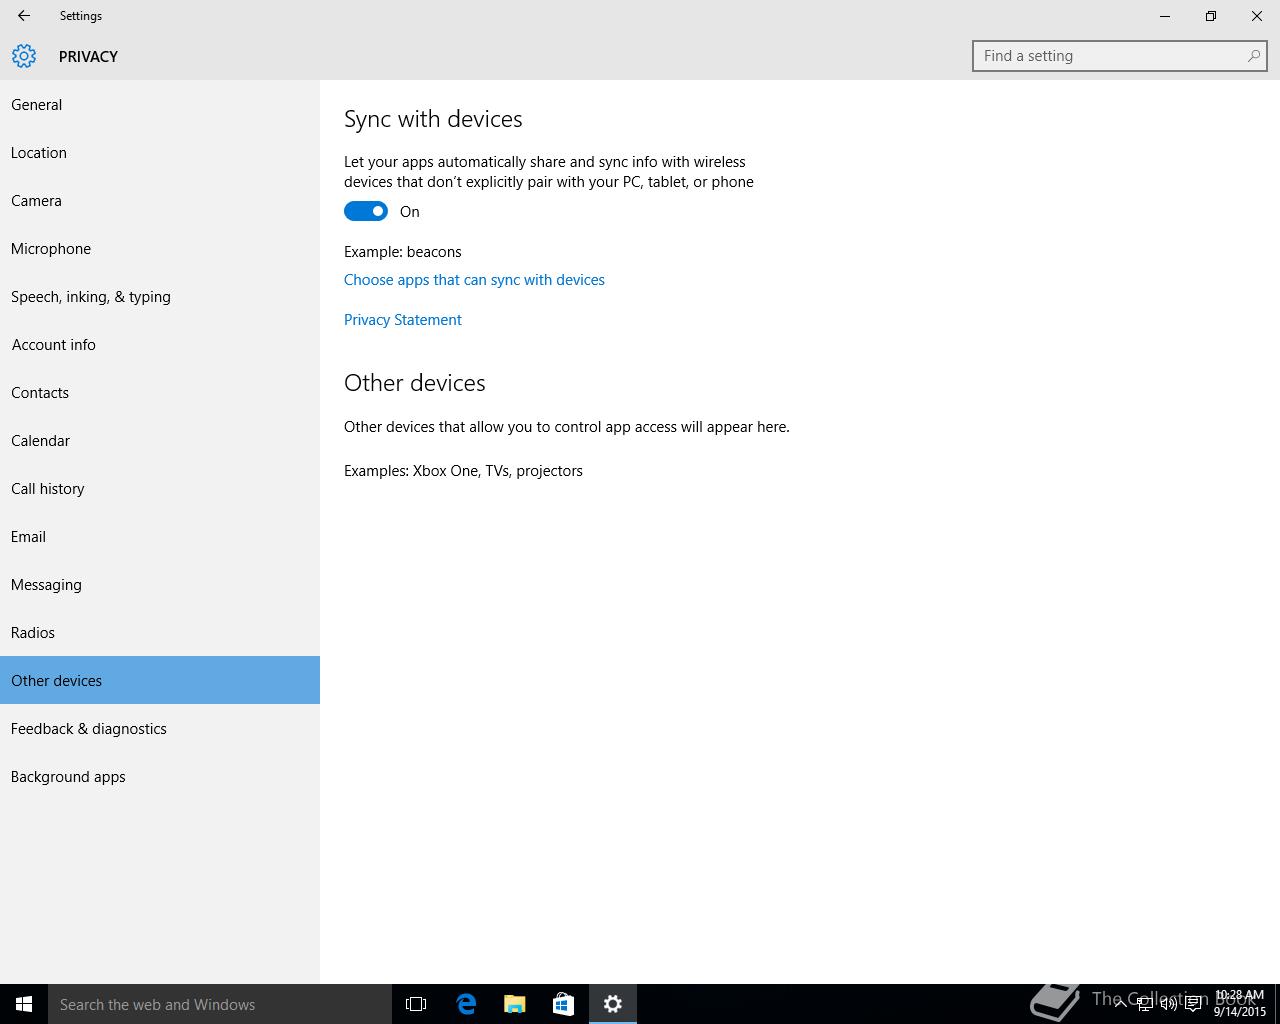Launch Microsoft Edge from the taskbar
This screenshot has height=1024, width=1280.
[x=466, y=1004]
